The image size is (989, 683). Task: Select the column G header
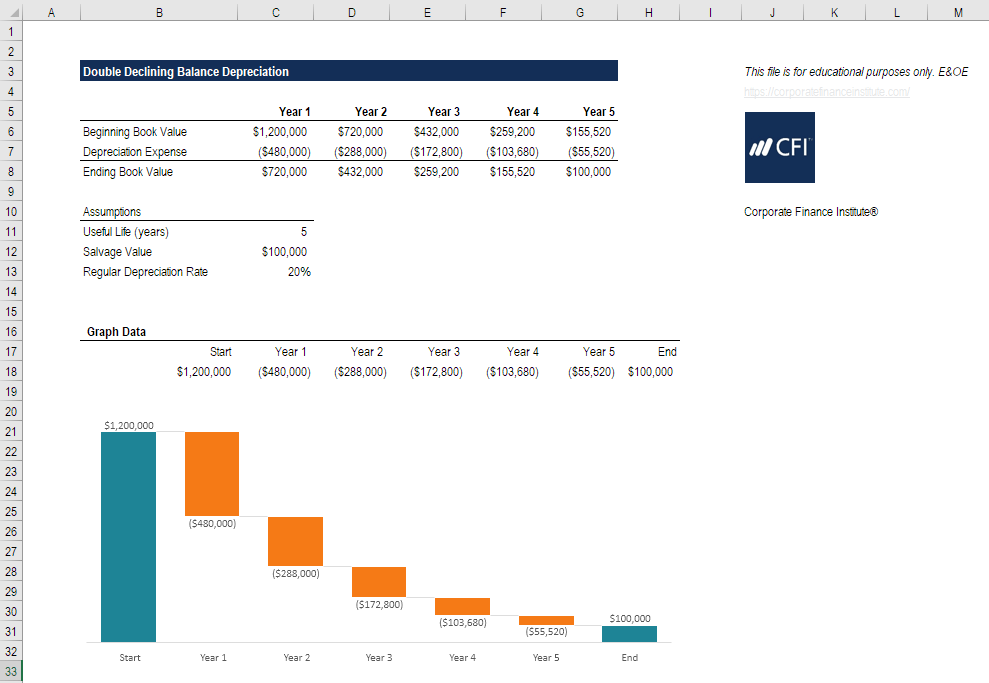coord(579,11)
